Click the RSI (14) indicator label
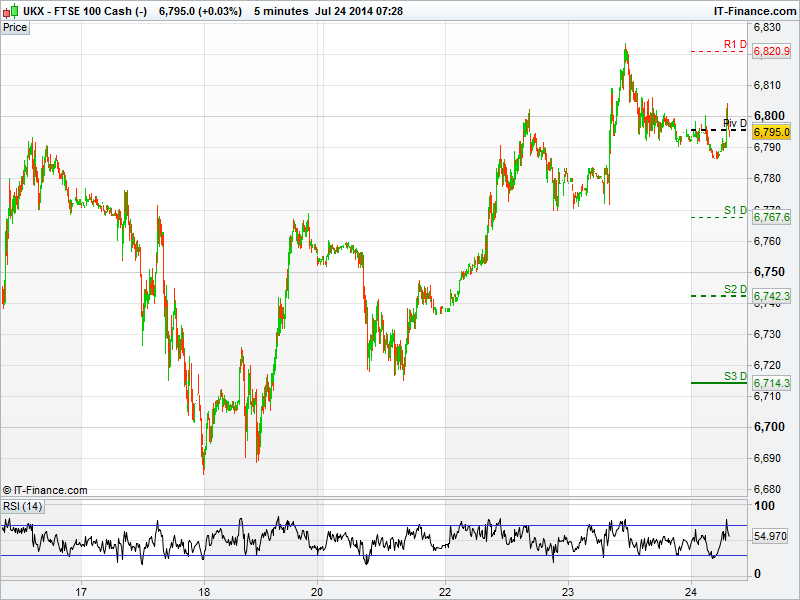The height and width of the screenshot is (600, 800). click(x=23, y=507)
